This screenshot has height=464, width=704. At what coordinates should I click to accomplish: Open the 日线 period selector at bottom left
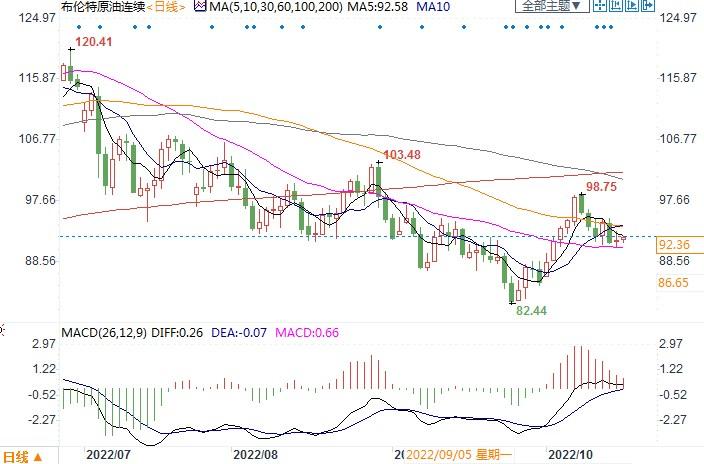[x=15, y=455]
